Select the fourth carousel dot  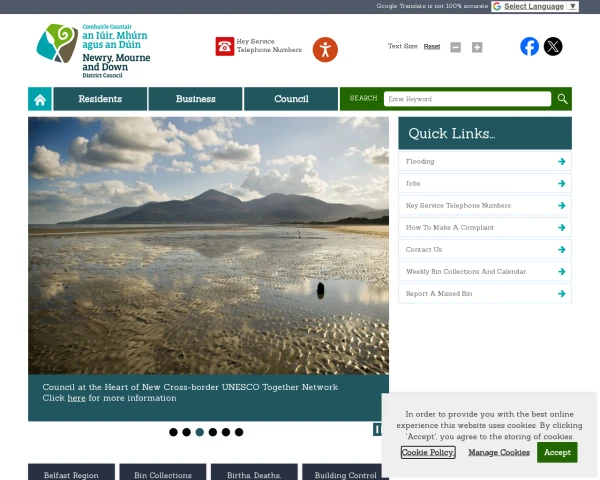click(213, 432)
